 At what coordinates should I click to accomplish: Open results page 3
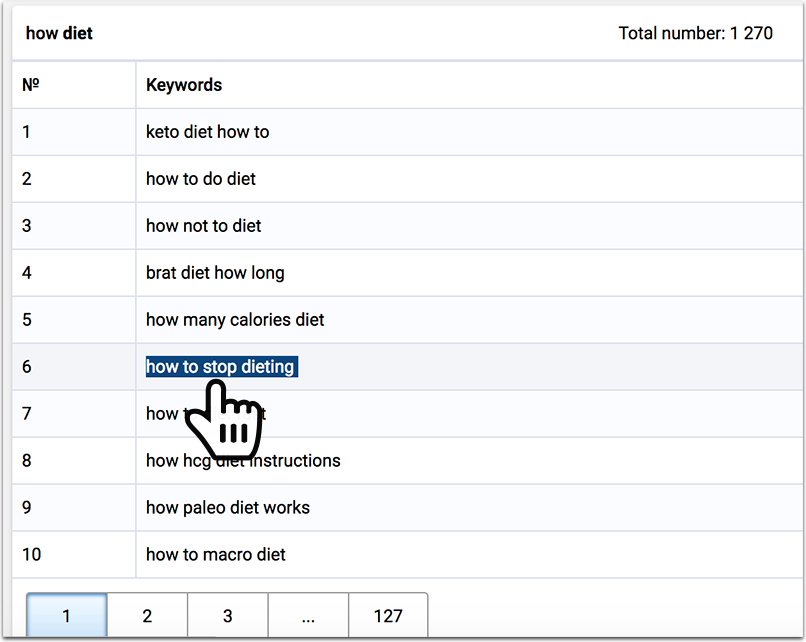(228, 615)
